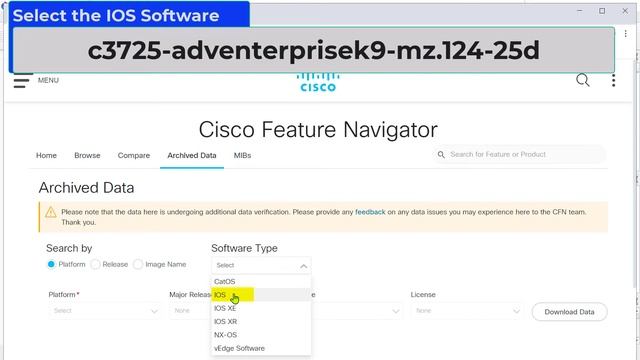
Task: Open the hamburger MENU icon
Action: pos(21,80)
